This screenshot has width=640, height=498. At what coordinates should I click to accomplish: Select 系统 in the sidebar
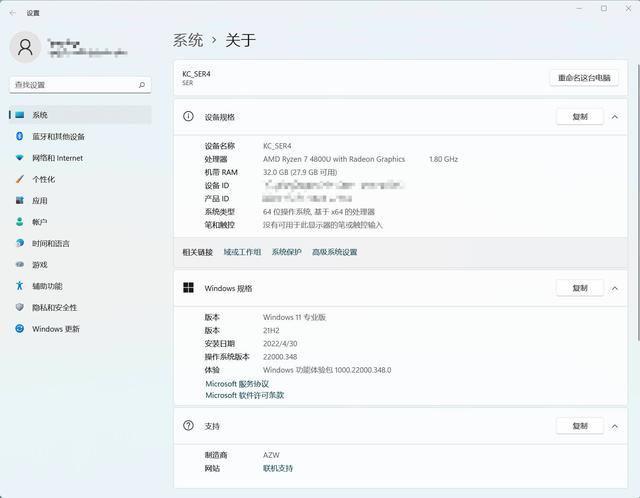[x=39, y=115]
